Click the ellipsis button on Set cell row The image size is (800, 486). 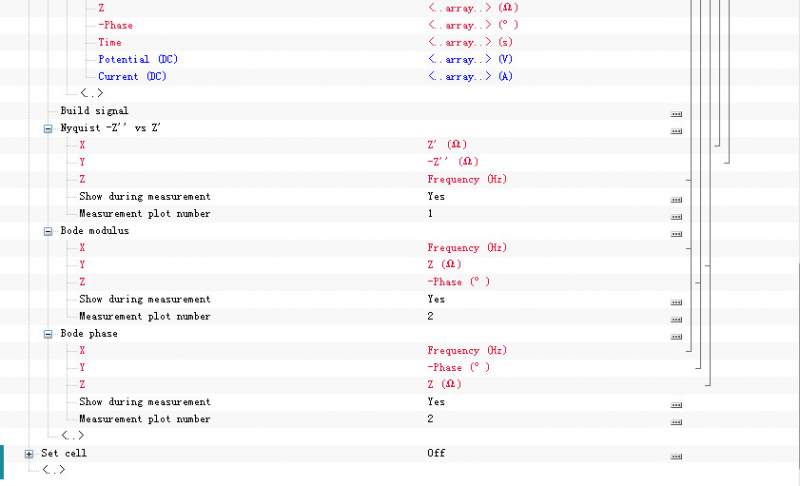[x=676, y=455]
